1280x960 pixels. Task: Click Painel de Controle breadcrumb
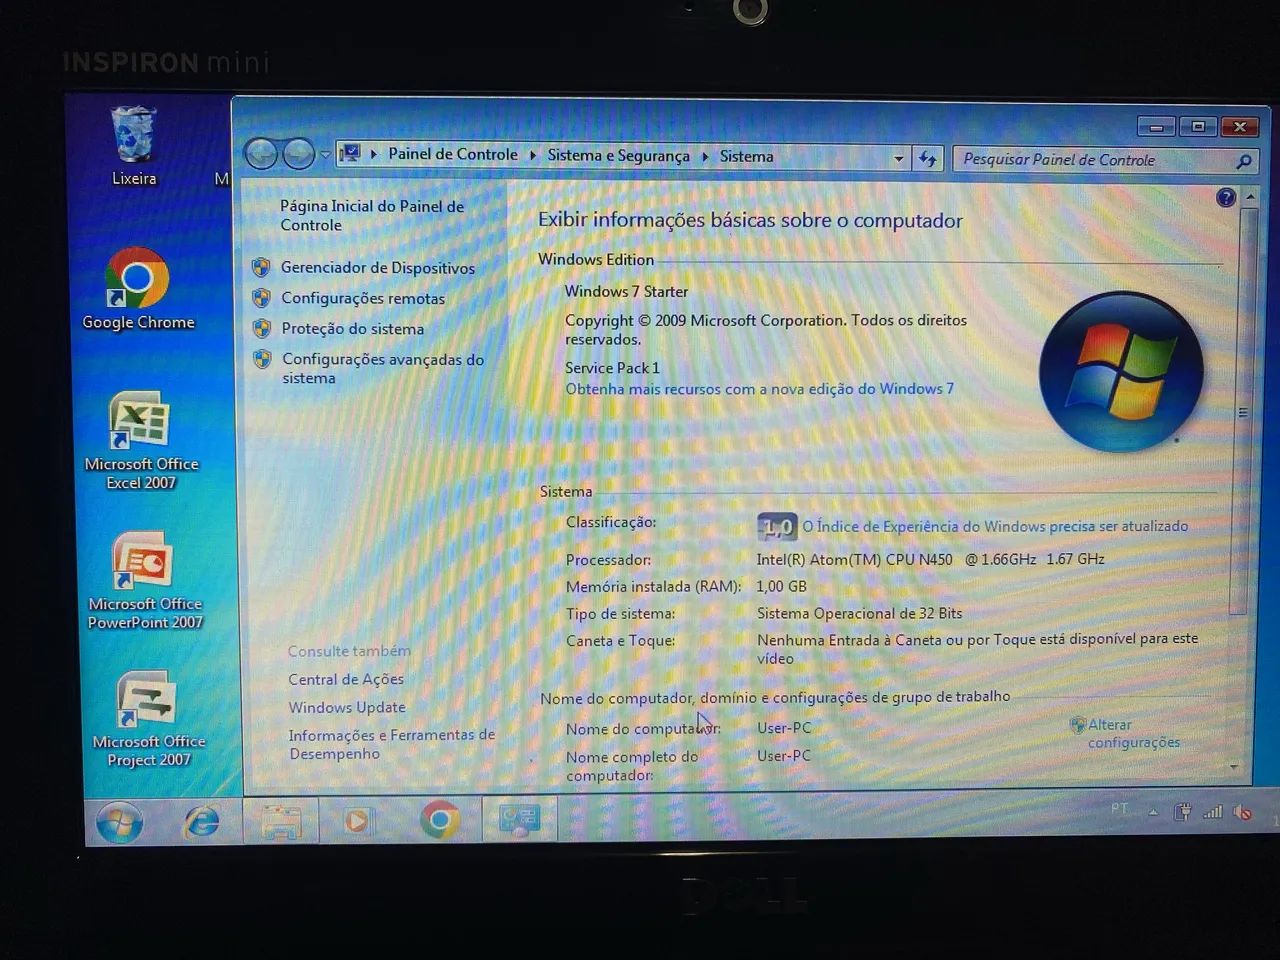(453, 154)
